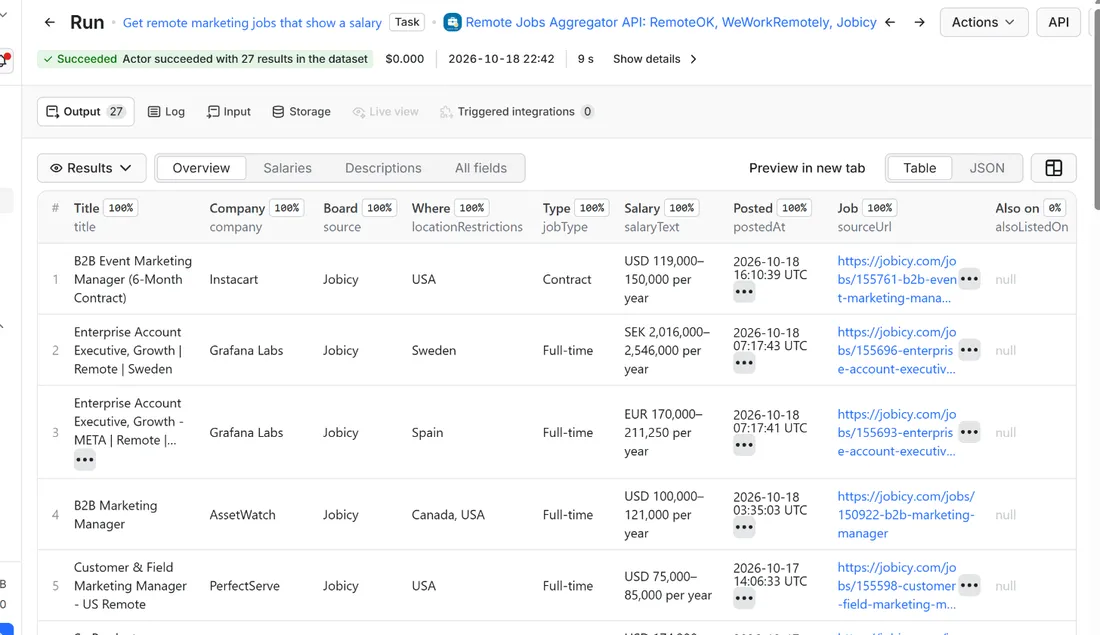The image size is (1100, 635).
Task: Expand the Posted ellipsis in Spain row
Action: (744, 445)
